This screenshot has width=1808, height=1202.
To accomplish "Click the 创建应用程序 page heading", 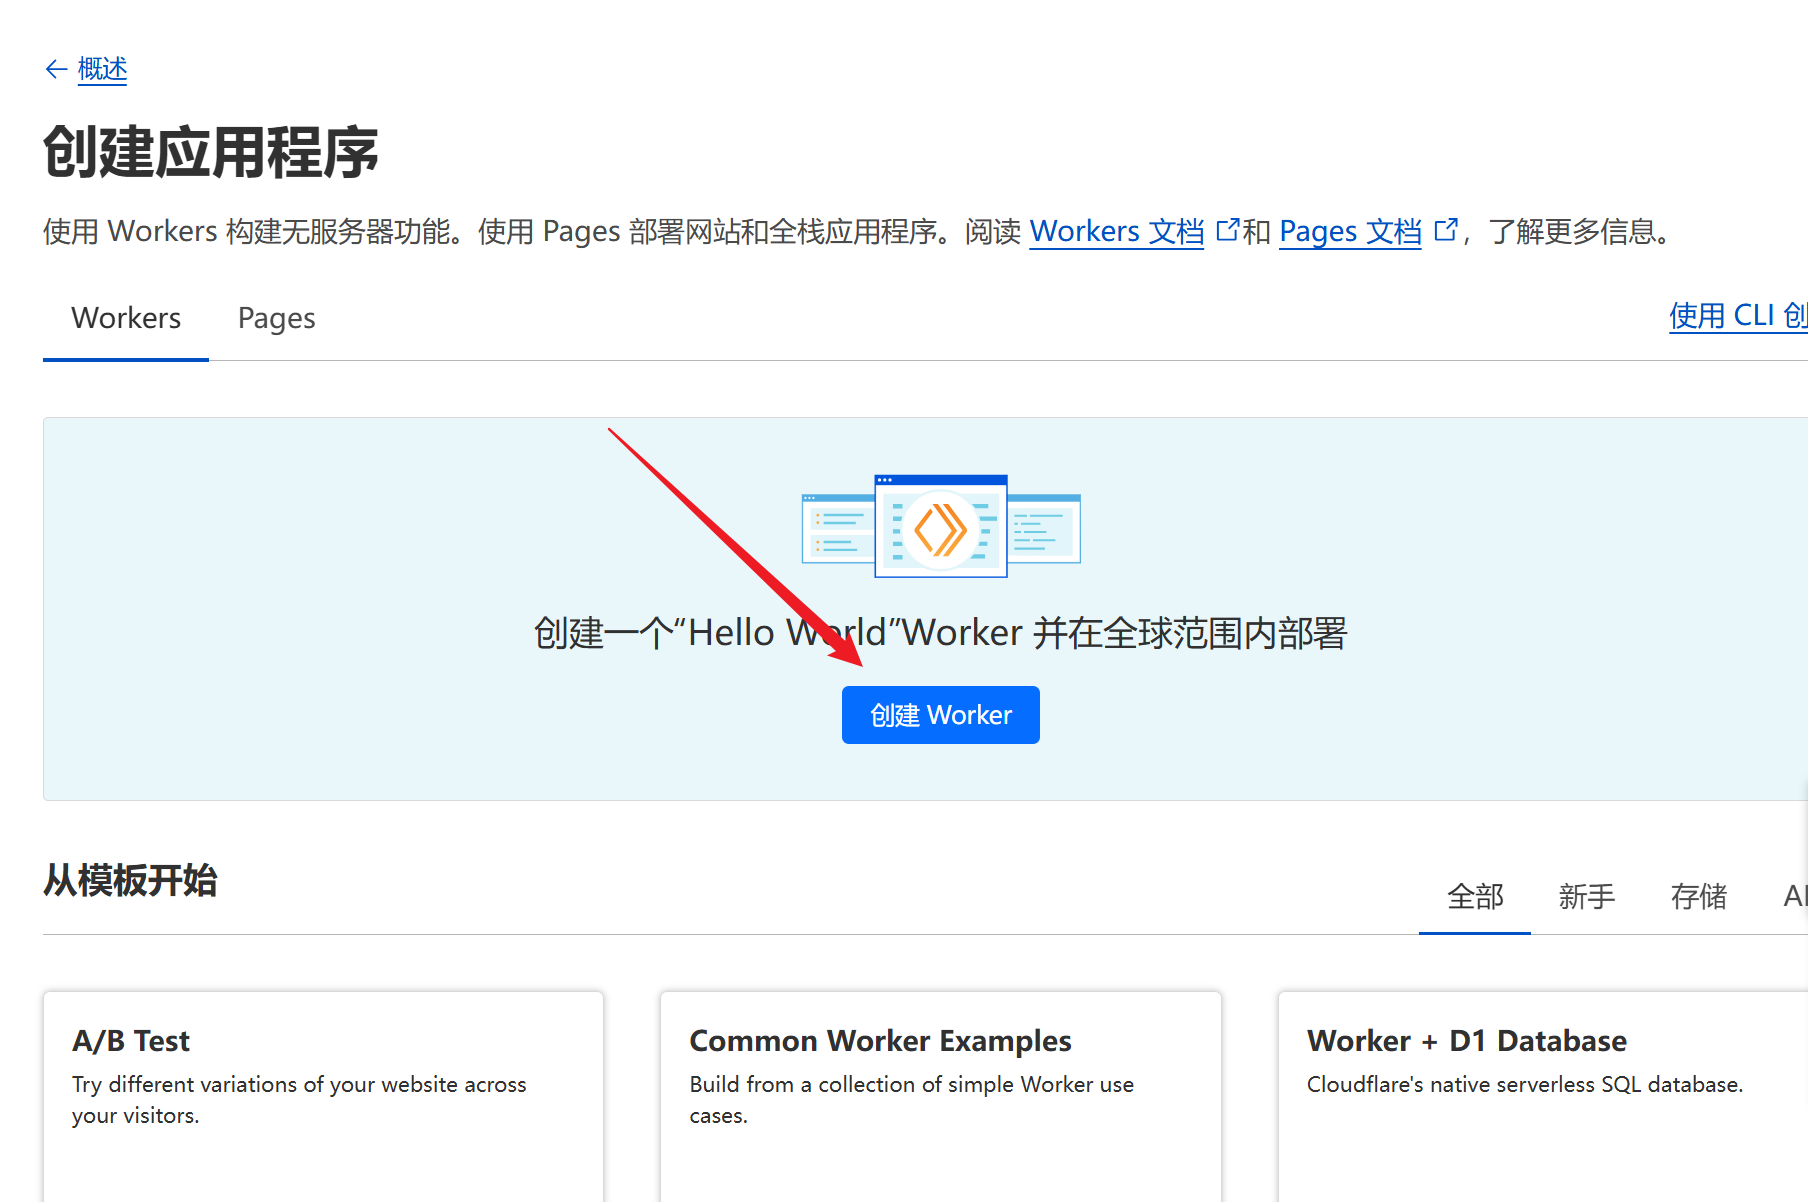I will (x=211, y=153).
